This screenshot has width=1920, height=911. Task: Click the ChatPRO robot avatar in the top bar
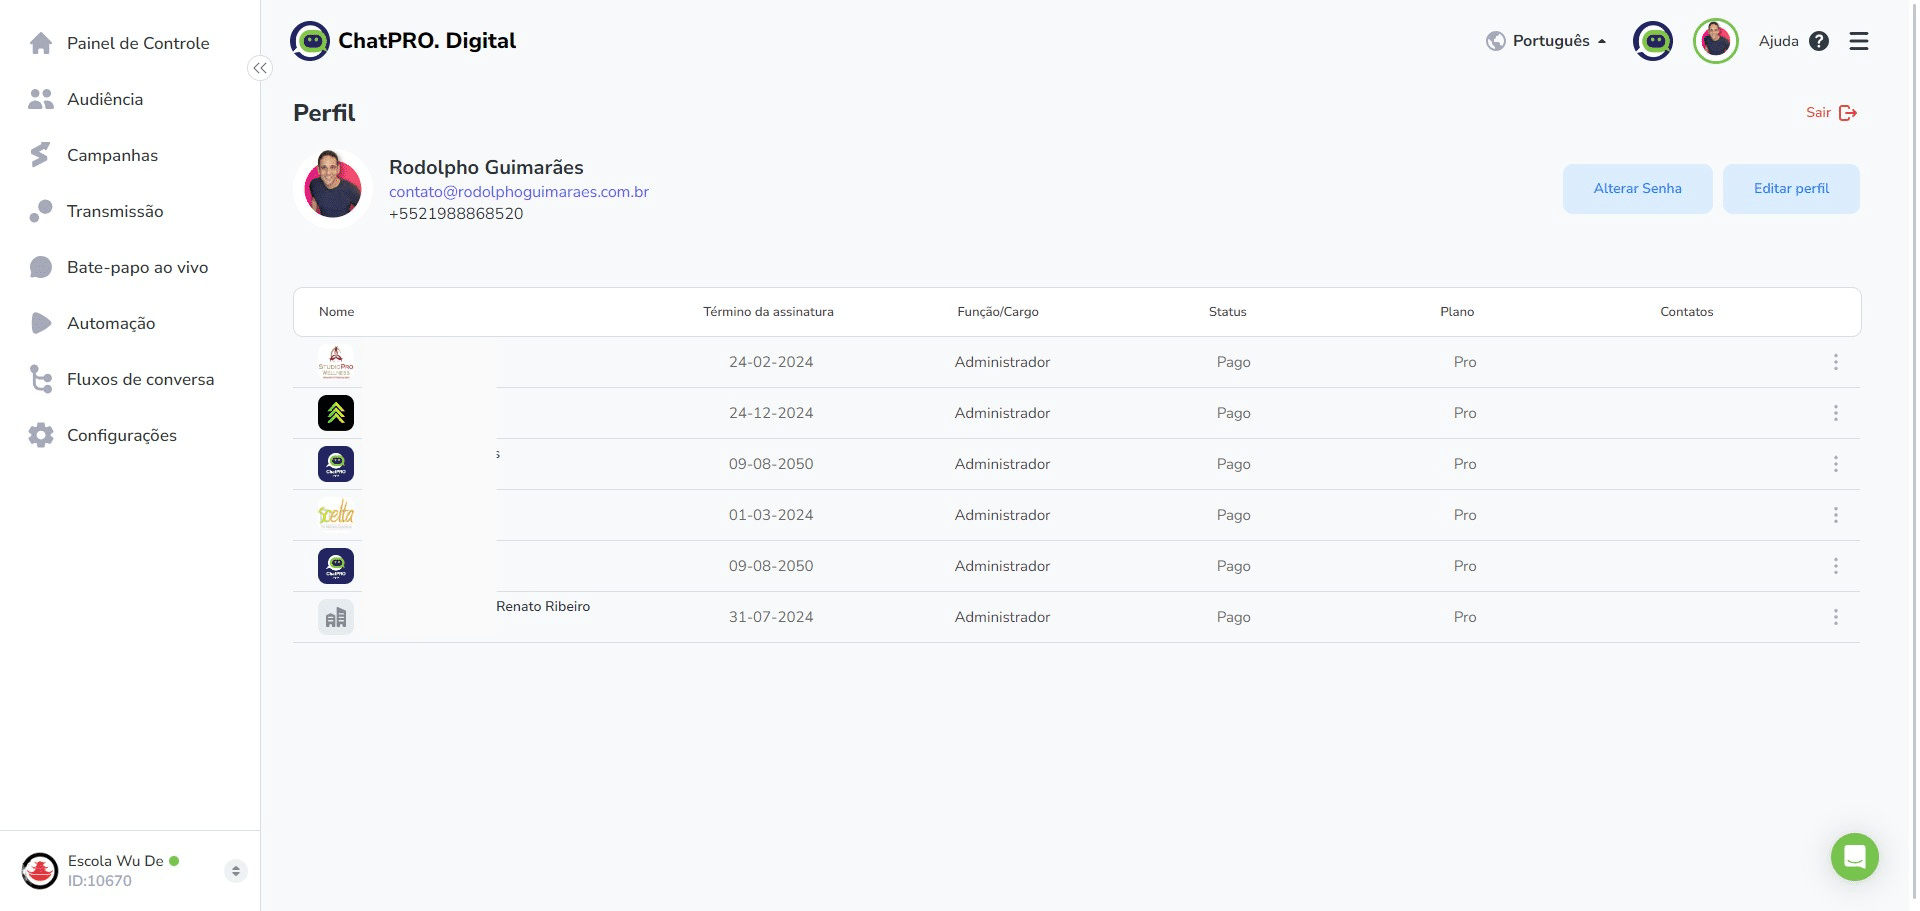coord(1653,41)
